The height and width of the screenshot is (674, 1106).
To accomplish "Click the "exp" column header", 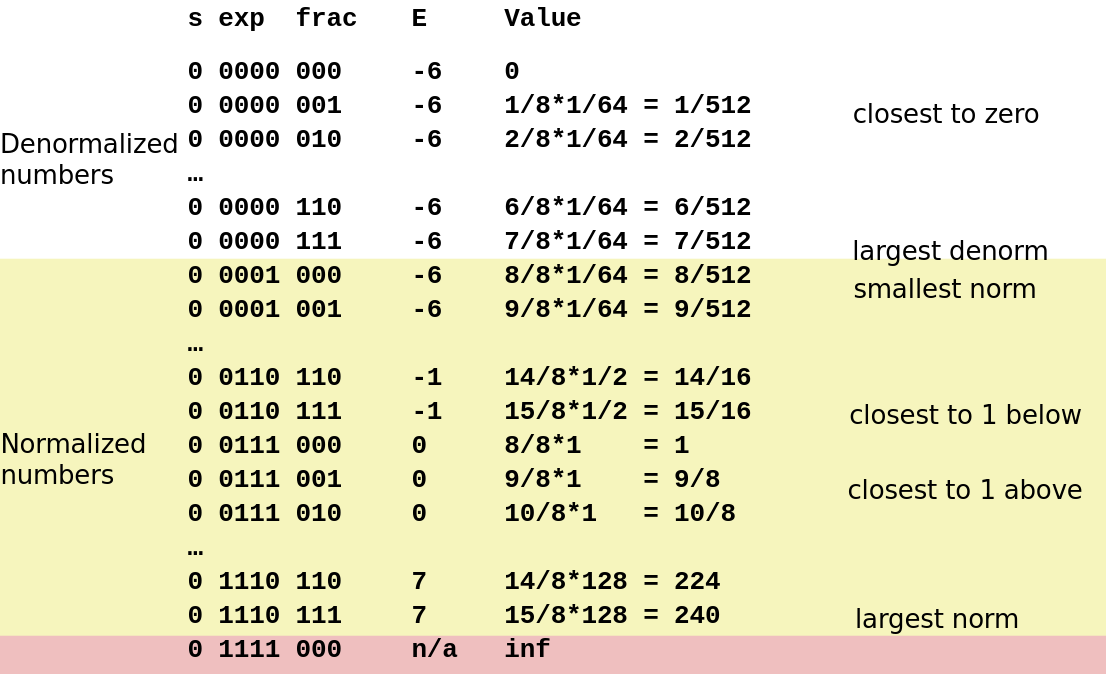I will [241, 19].
